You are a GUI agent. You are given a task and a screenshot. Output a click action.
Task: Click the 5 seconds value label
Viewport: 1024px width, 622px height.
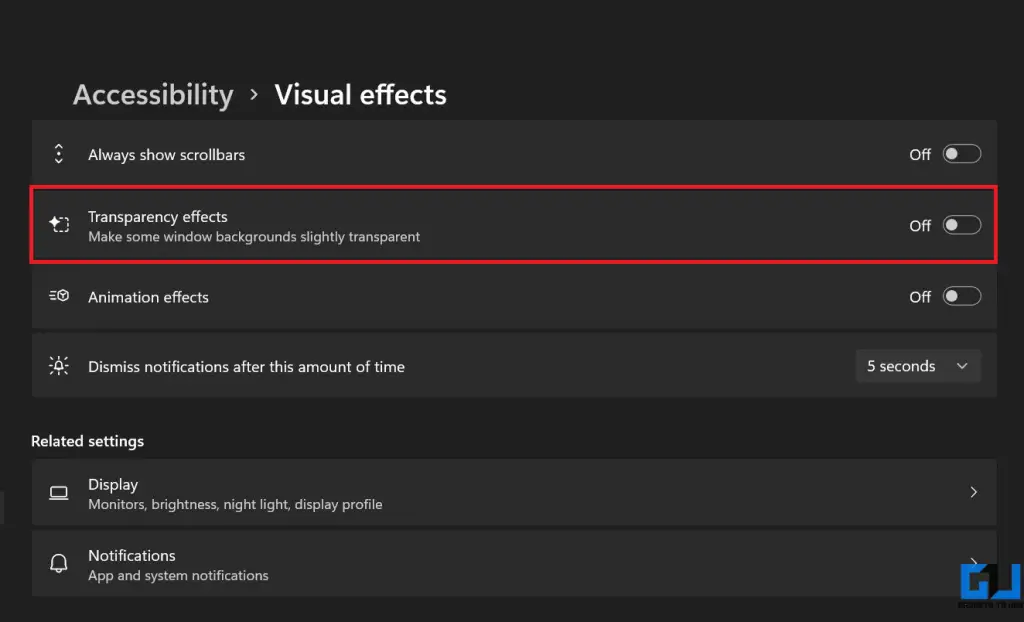[899, 366]
